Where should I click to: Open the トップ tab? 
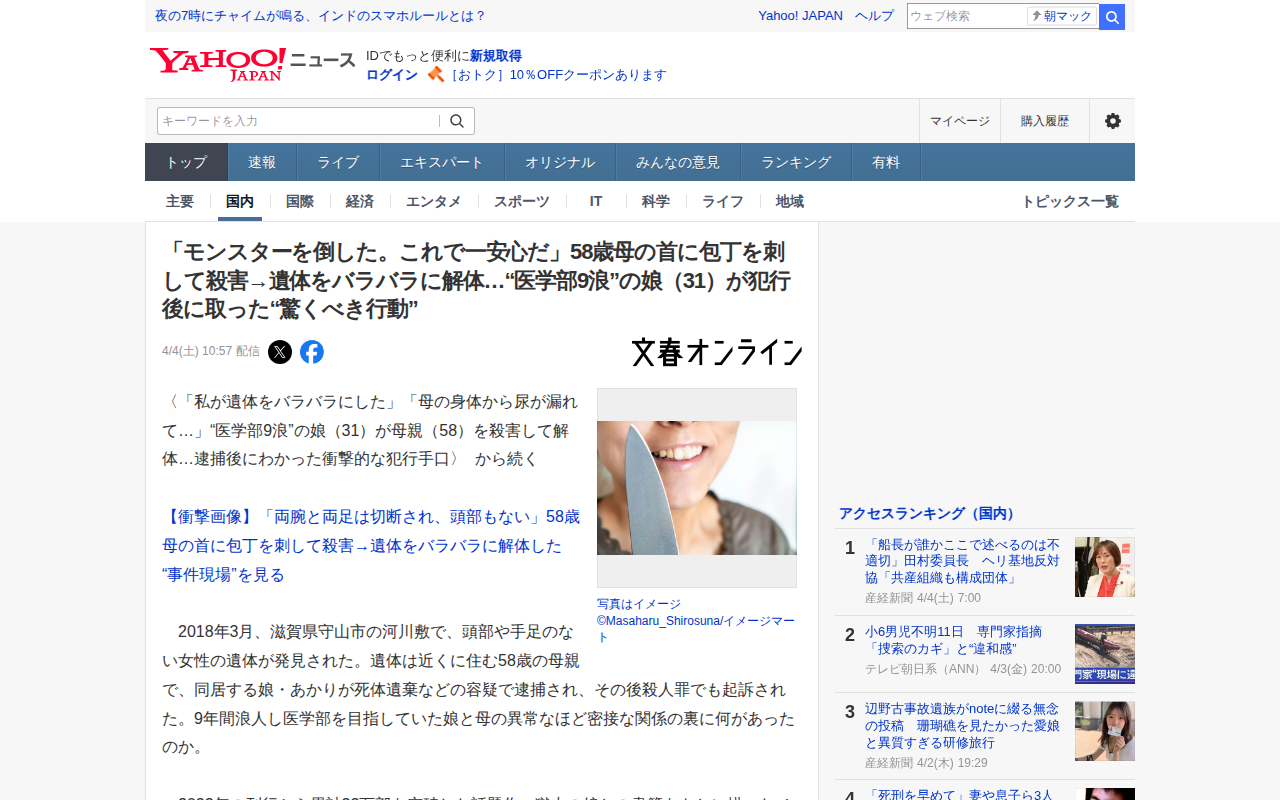(186, 162)
